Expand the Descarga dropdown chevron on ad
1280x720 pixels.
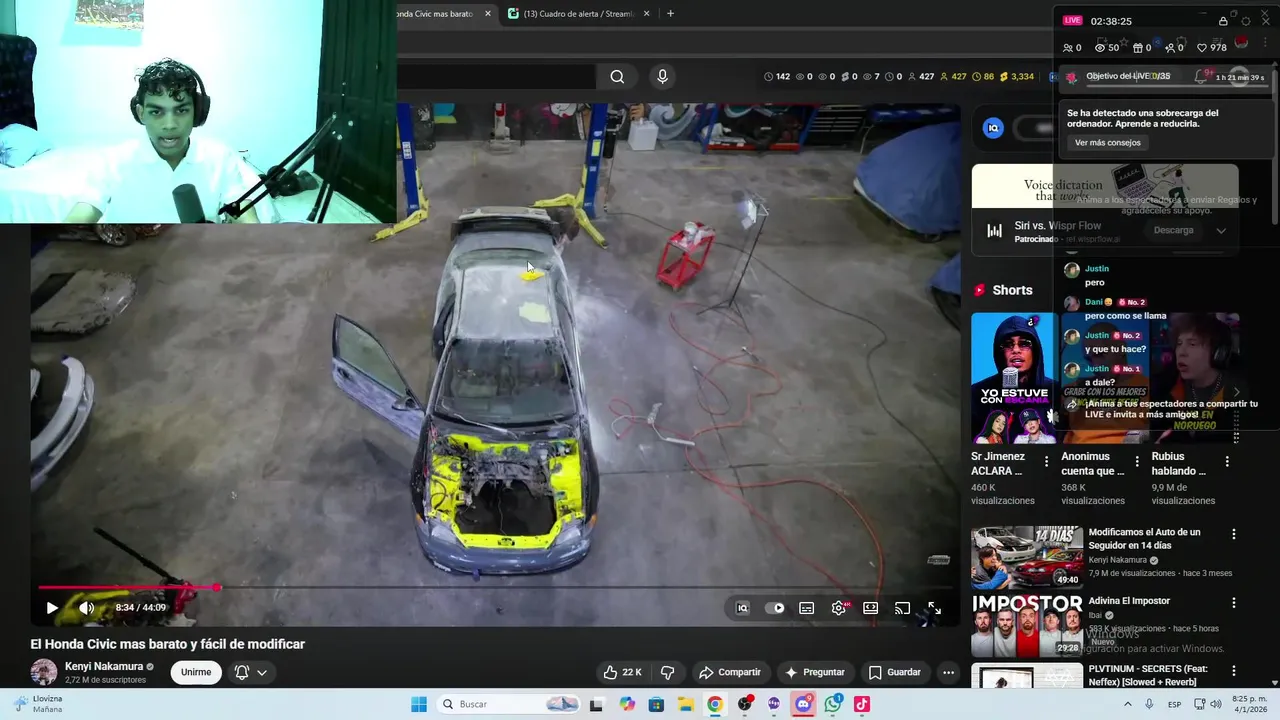[1221, 230]
